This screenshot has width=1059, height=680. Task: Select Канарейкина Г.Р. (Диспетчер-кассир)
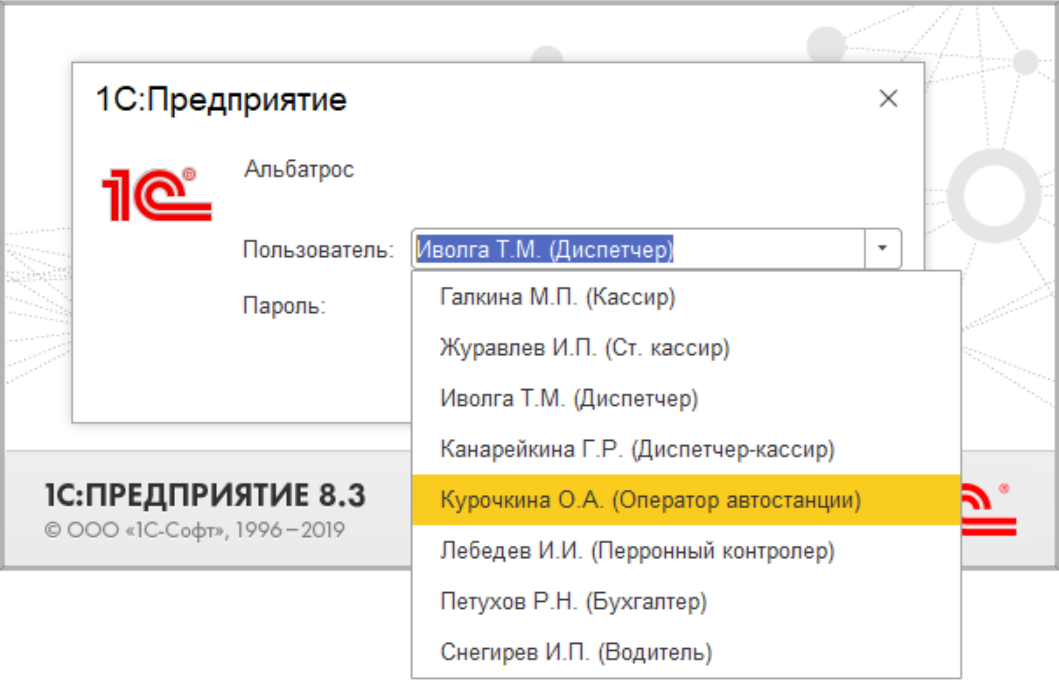(686, 449)
